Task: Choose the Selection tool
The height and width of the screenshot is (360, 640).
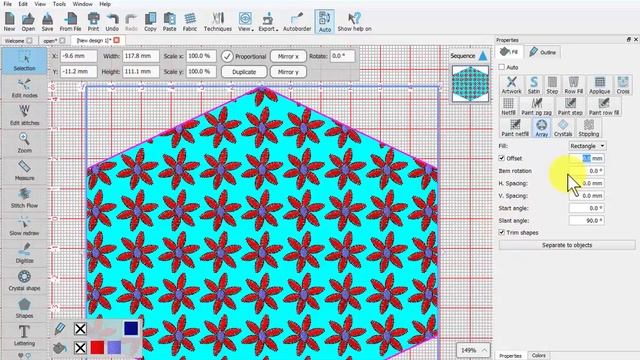Action: [x=24, y=61]
